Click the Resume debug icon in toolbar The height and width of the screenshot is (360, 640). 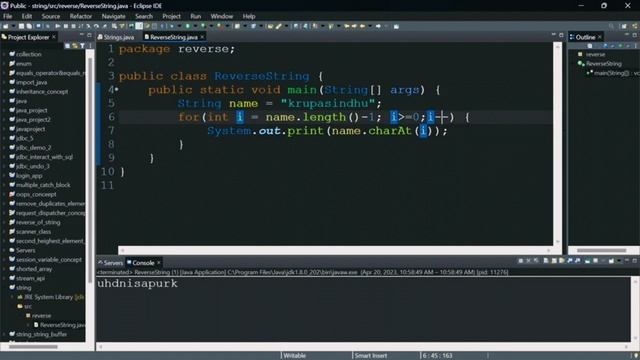[x=58, y=26]
